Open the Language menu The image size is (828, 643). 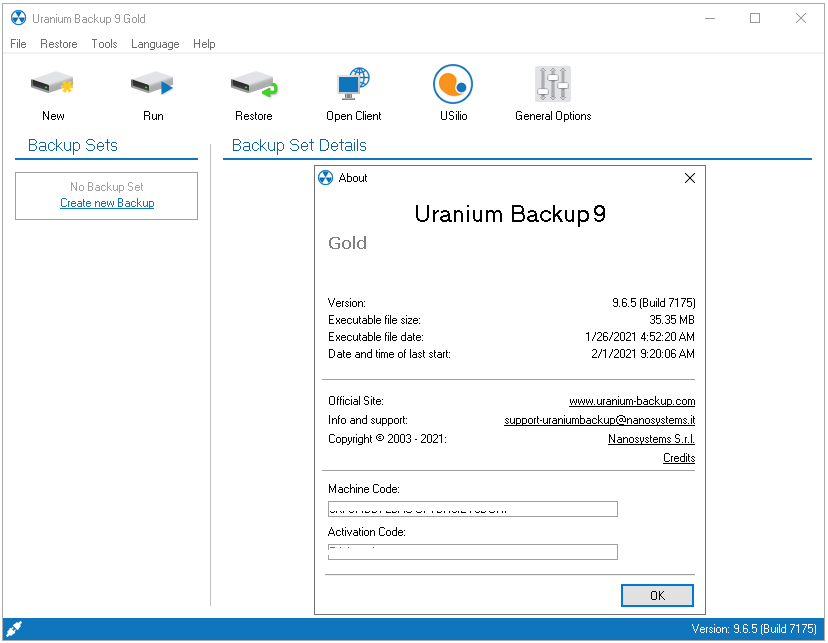click(x=155, y=44)
